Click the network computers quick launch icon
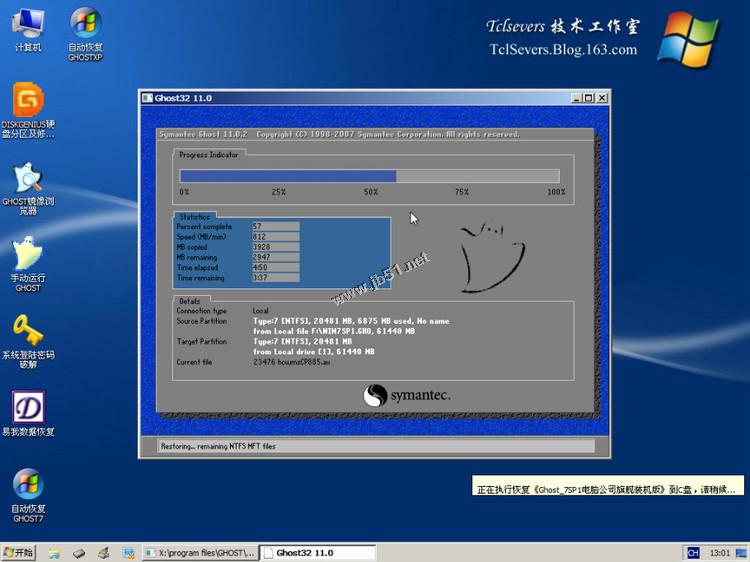This screenshot has width=750, height=562. (129, 553)
